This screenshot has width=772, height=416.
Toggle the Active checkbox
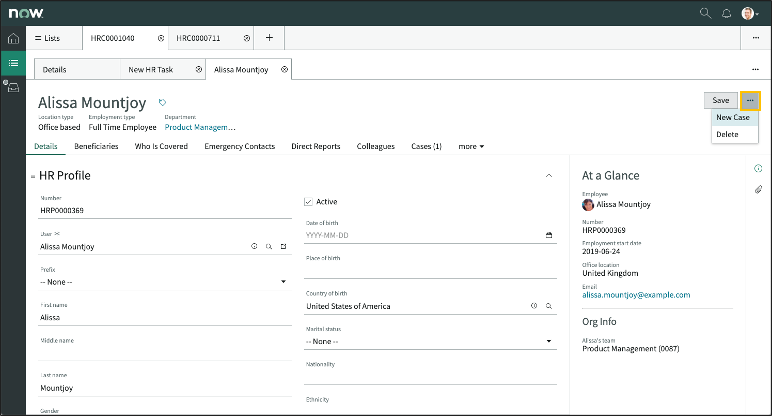pos(308,201)
